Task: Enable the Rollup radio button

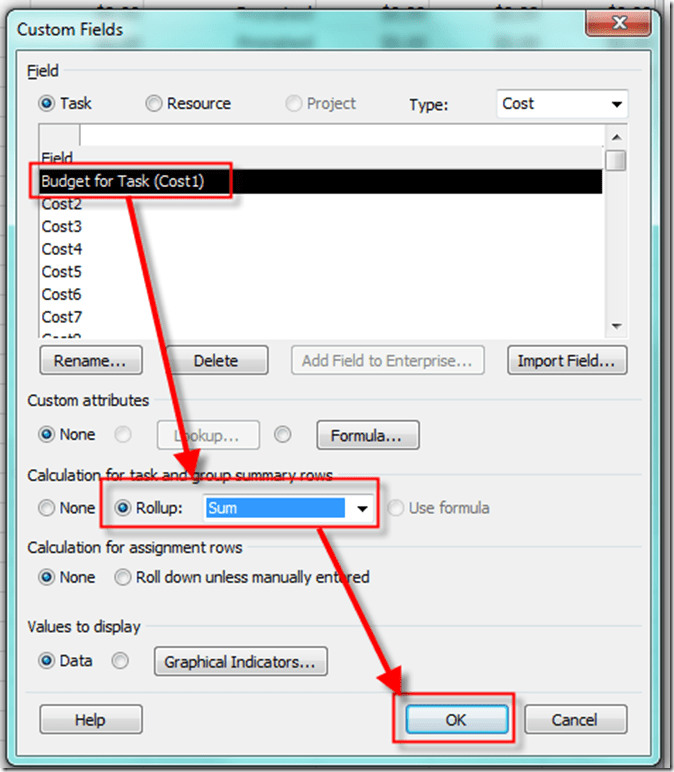Action: coord(125,508)
